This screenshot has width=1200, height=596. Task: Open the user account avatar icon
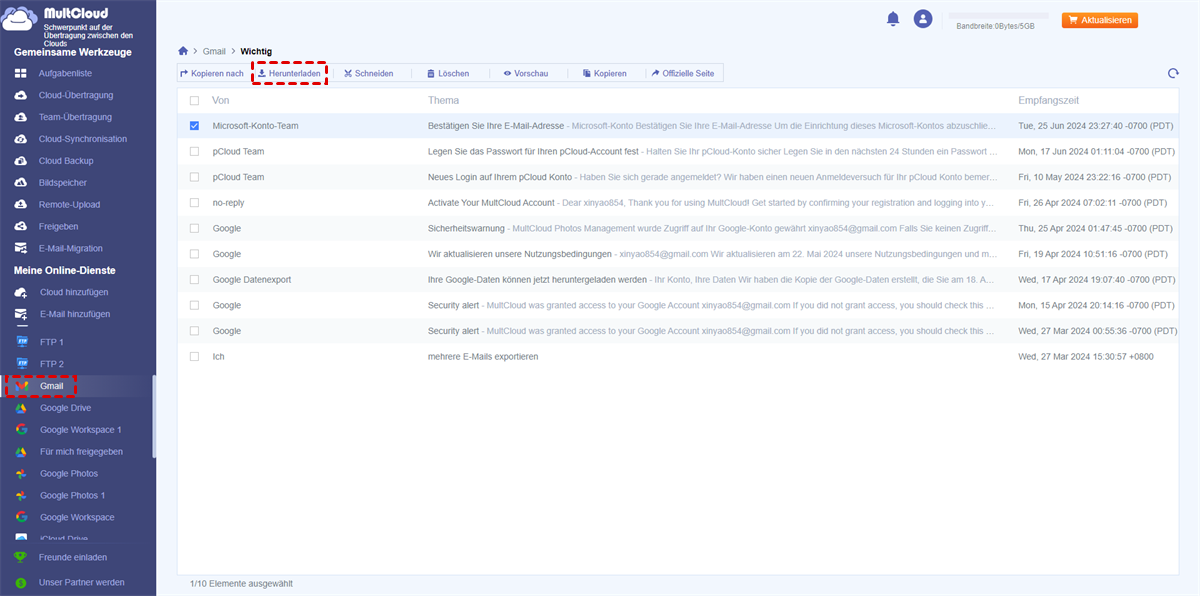tap(923, 19)
